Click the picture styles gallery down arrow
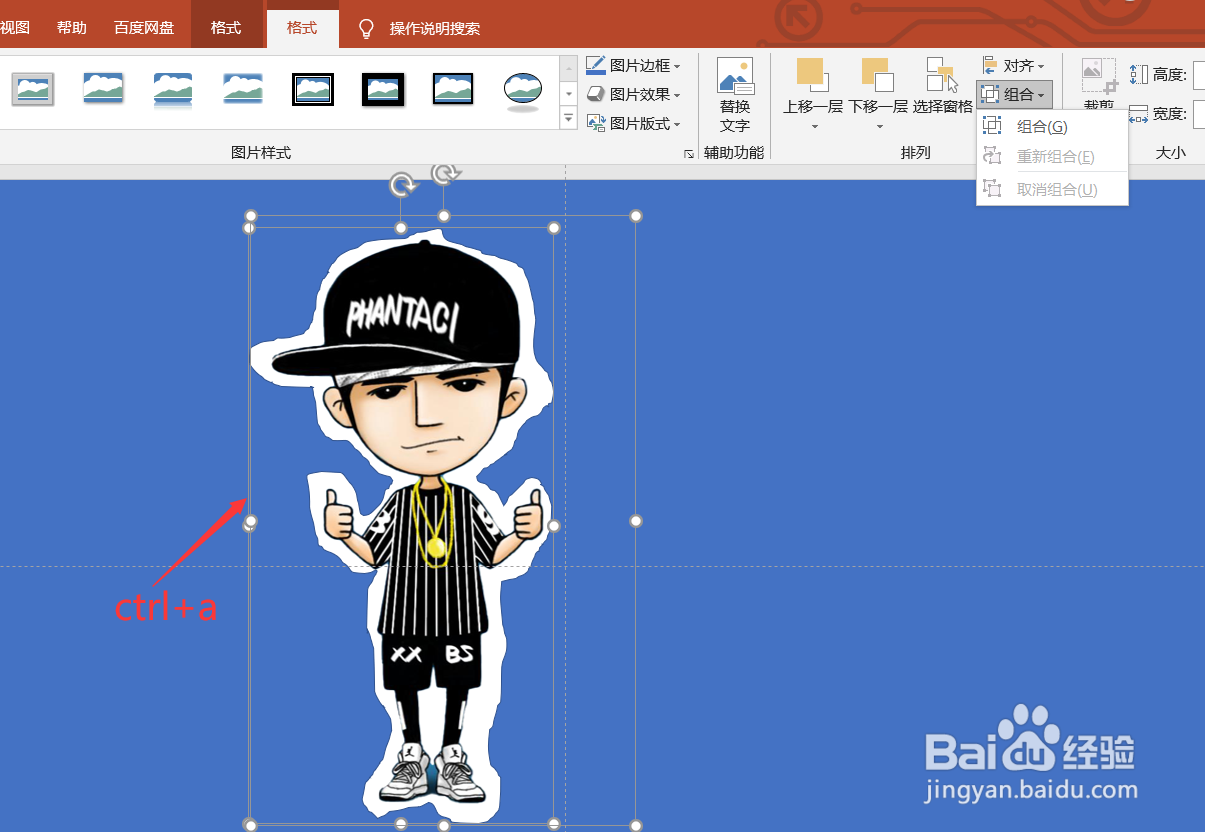Viewport: 1205px width, 832px height. click(x=568, y=94)
